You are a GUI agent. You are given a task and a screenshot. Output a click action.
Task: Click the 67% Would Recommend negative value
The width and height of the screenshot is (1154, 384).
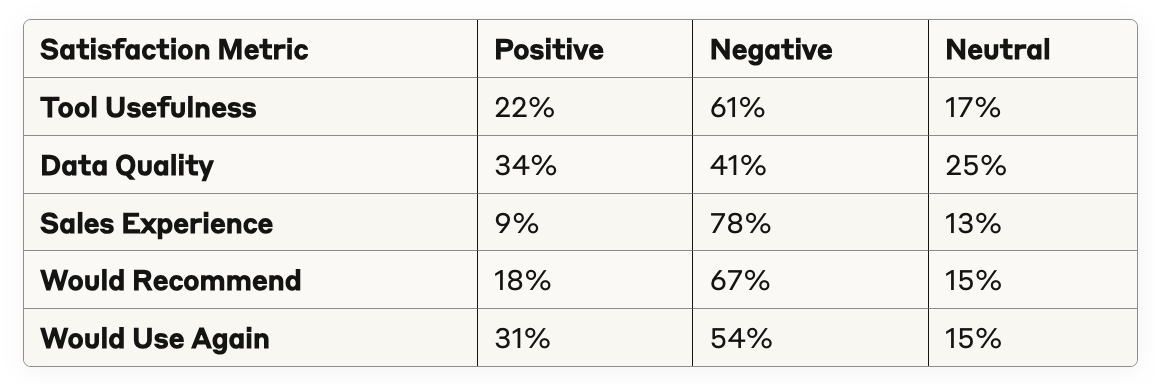[x=740, y=280]
